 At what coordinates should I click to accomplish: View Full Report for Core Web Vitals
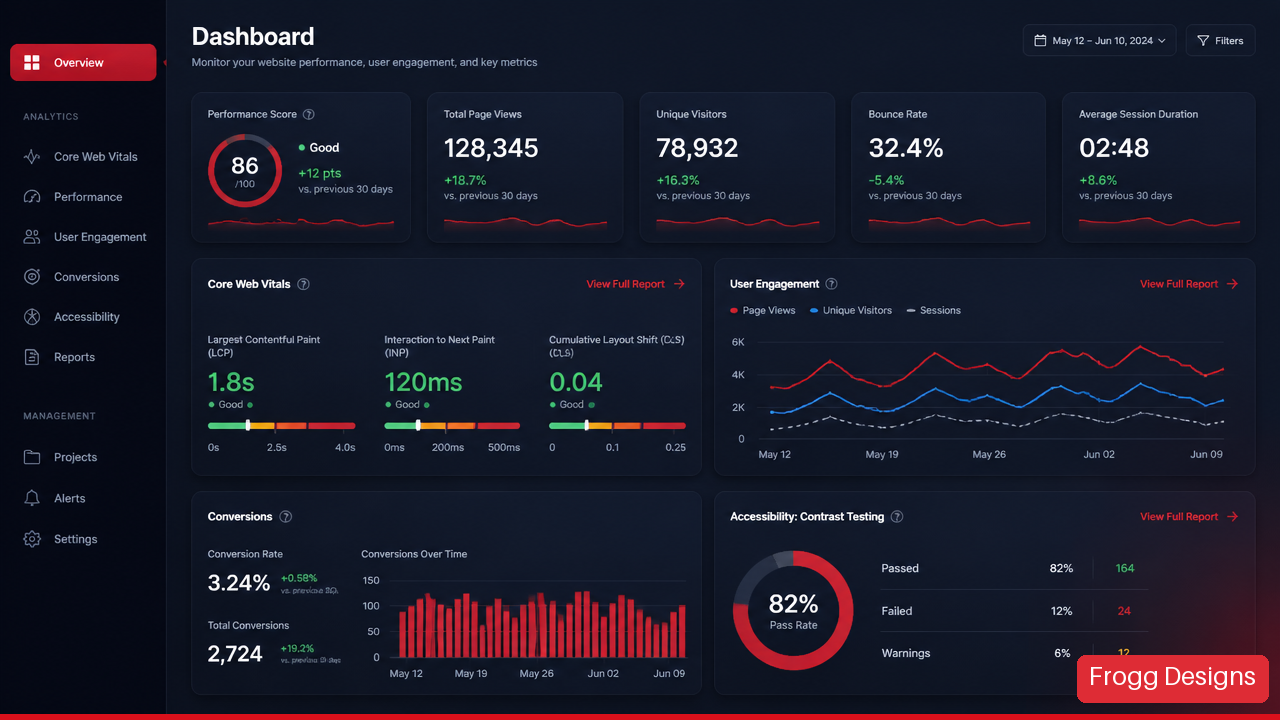[x=636, y=284]
